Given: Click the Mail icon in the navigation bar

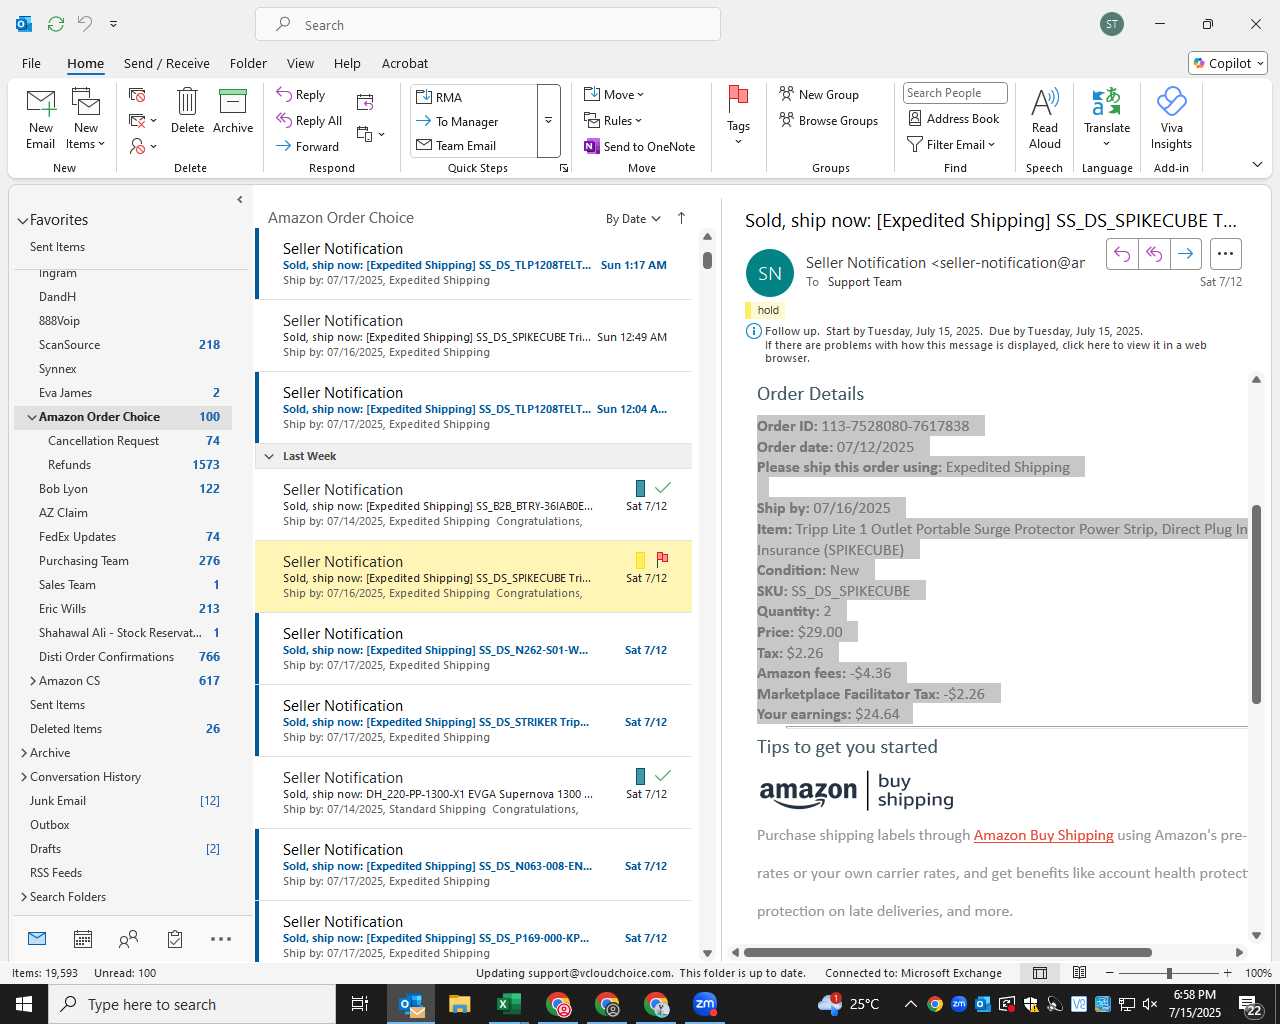Looking at the screenshot, I should (x=37, y=938).
